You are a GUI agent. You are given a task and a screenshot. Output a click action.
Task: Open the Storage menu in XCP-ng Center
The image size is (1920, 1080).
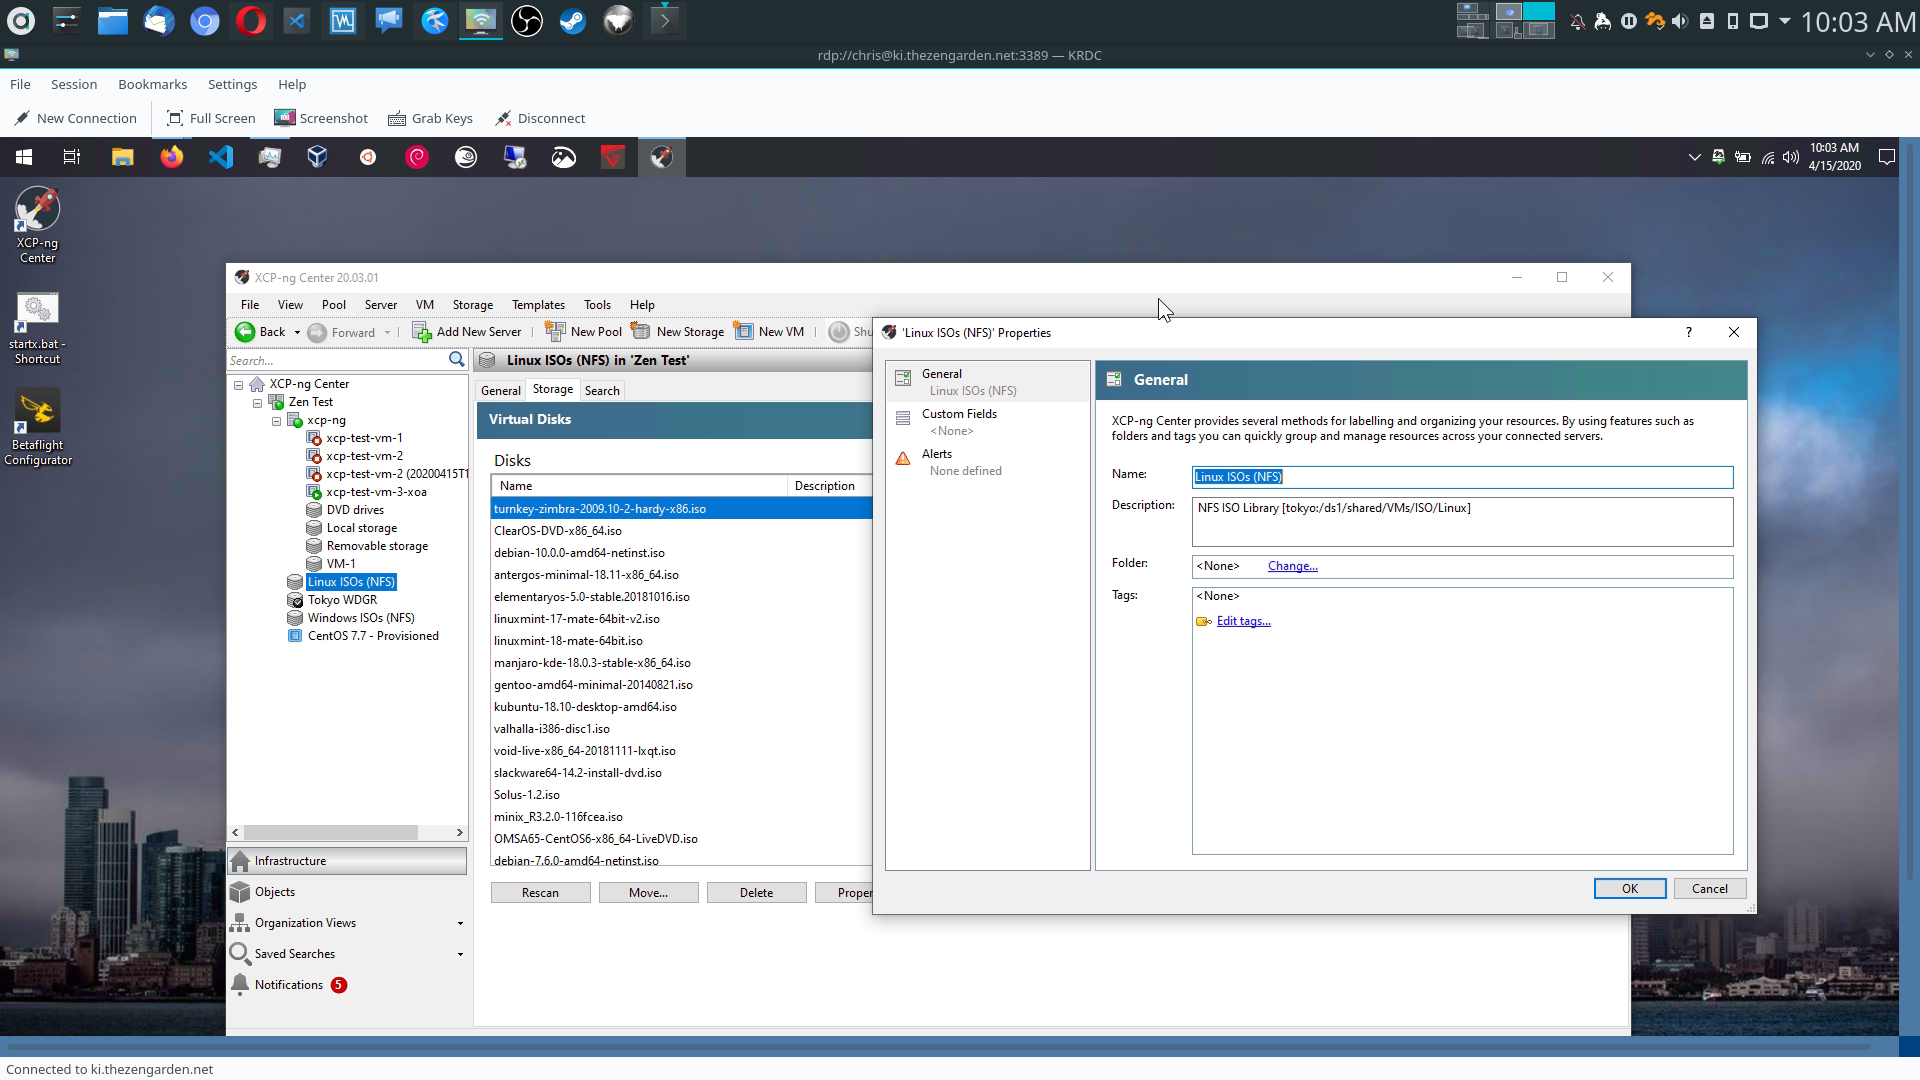472,305
